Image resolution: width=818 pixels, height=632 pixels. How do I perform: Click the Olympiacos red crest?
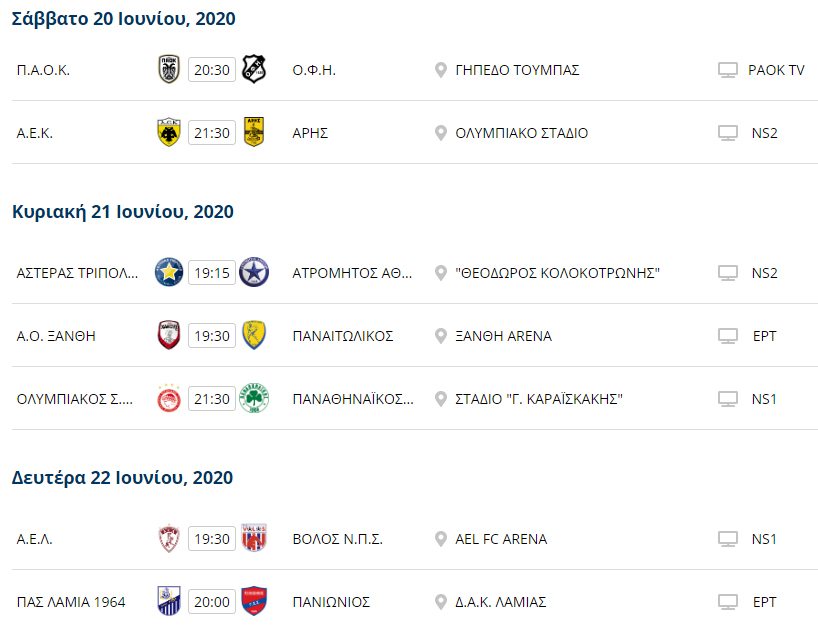tap(169, 399)
